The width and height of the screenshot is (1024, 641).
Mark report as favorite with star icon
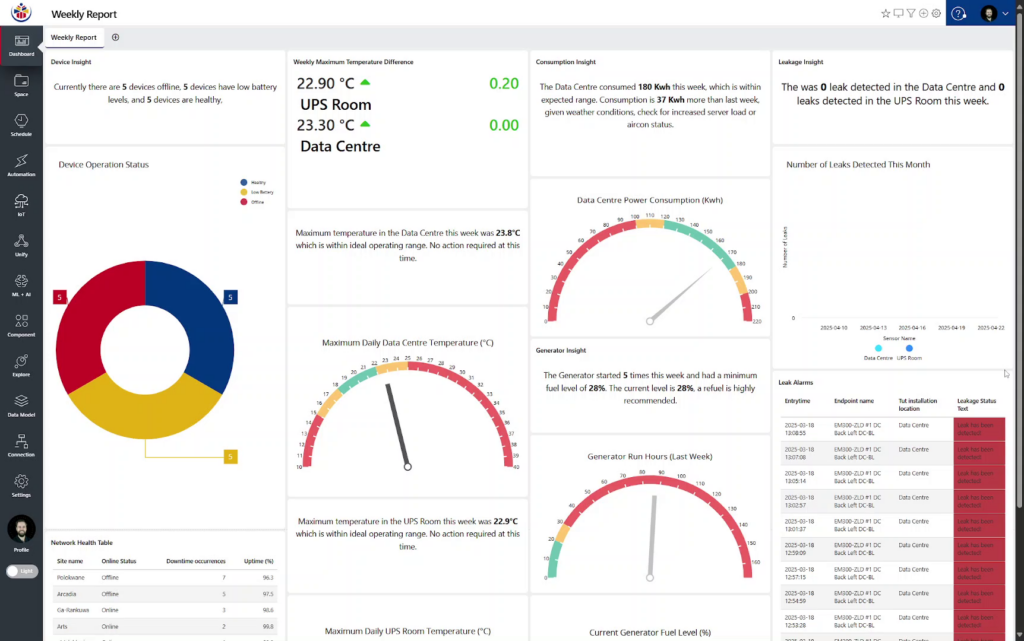click(x=885, y=14)
